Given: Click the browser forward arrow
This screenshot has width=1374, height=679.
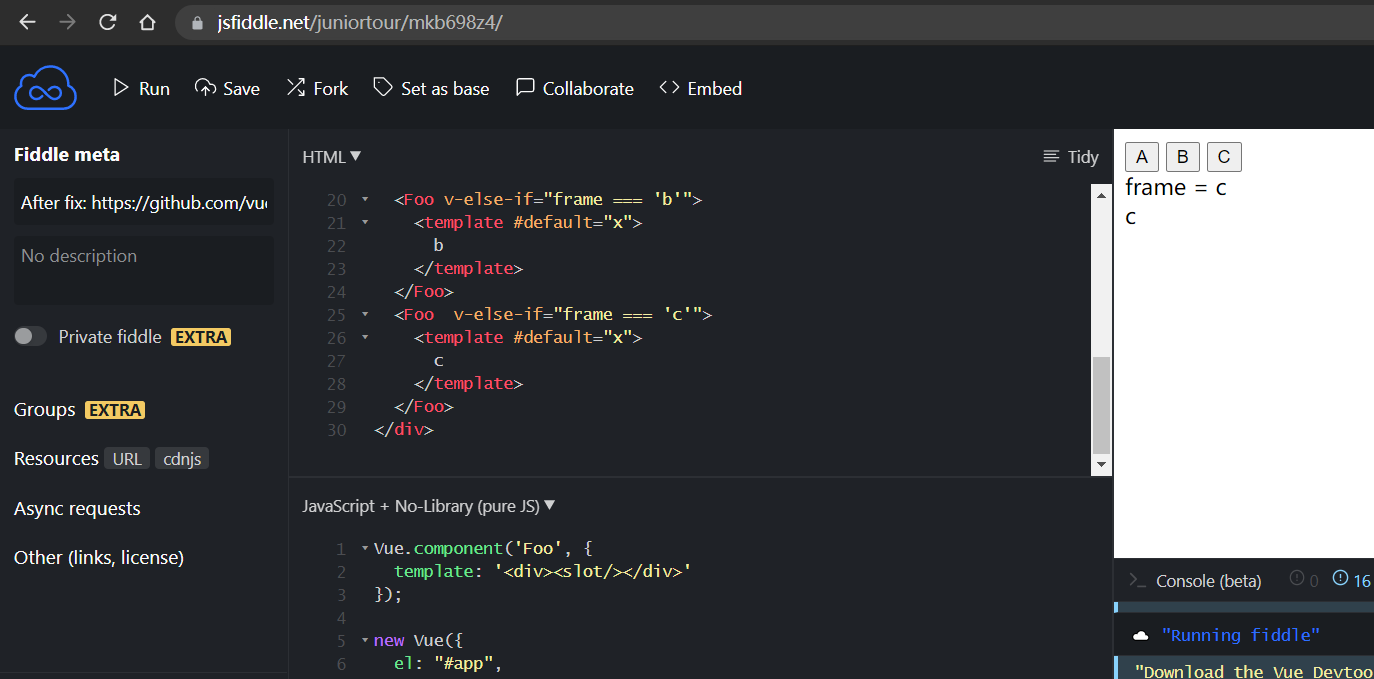Looking at the screenshot, I should [67, 22].
